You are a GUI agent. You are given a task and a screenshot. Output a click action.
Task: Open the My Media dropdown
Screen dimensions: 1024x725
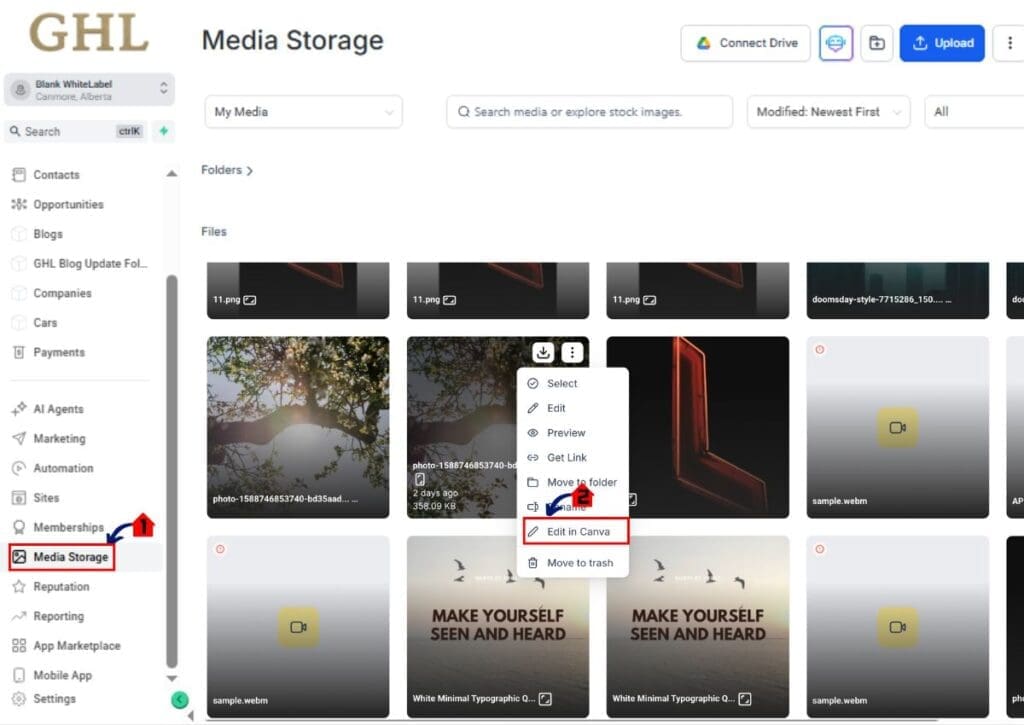(x=303, y=111)
